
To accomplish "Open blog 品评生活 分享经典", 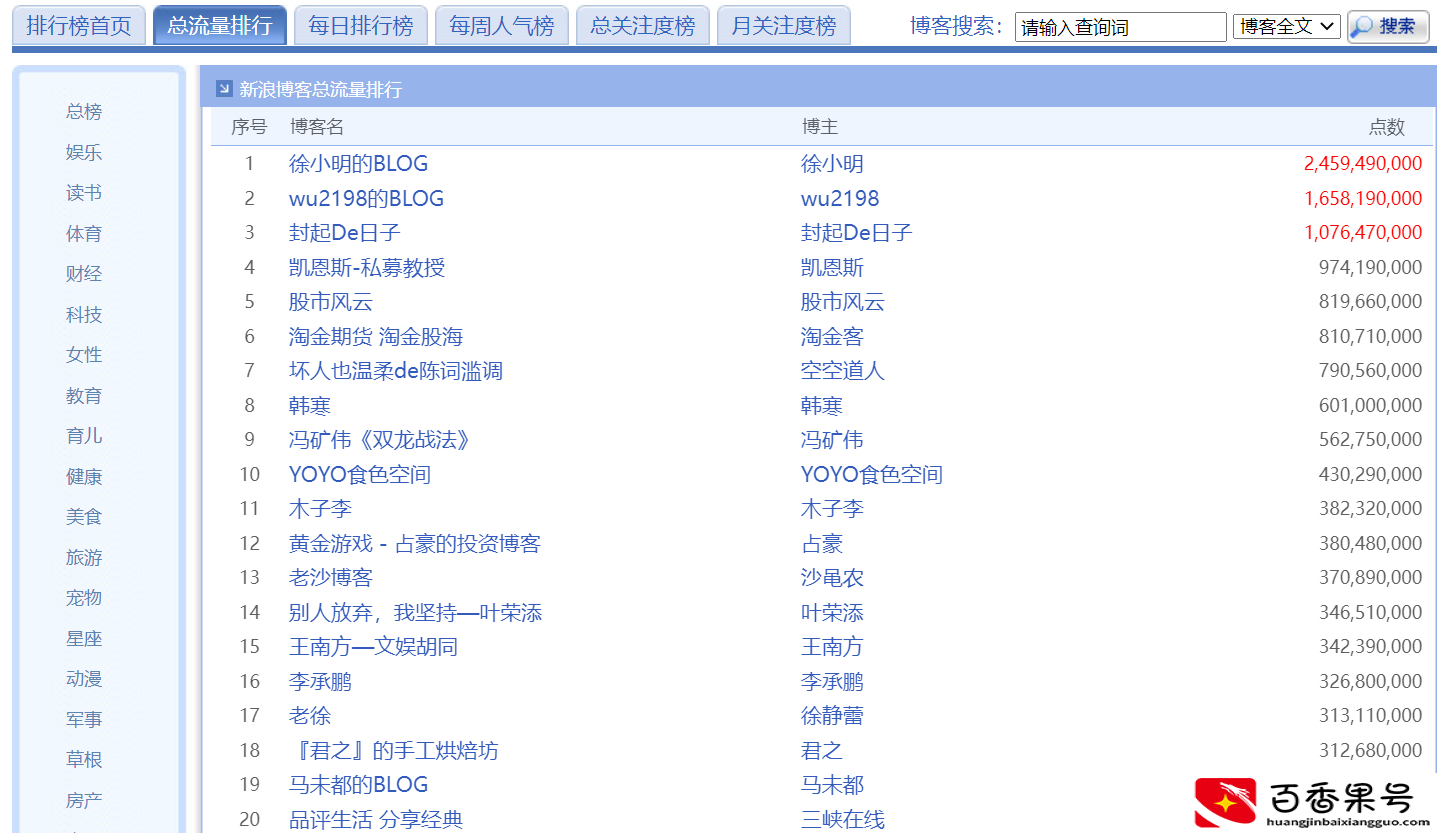I will pos(376,819).
